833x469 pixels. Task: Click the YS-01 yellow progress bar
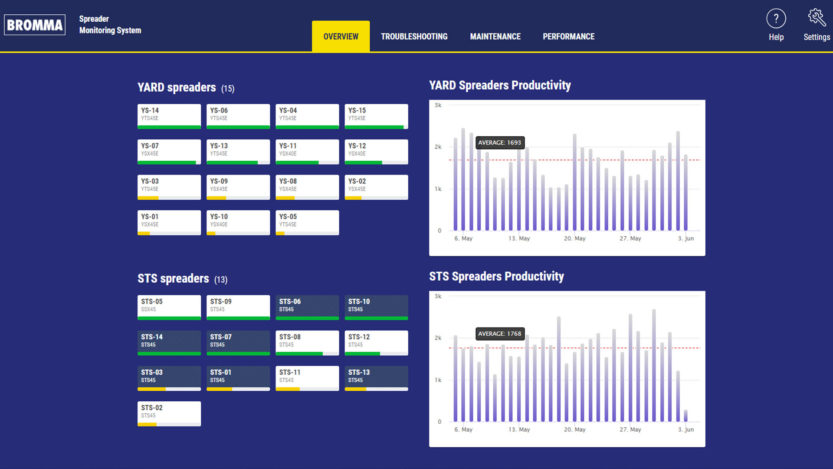pos(144,233)
